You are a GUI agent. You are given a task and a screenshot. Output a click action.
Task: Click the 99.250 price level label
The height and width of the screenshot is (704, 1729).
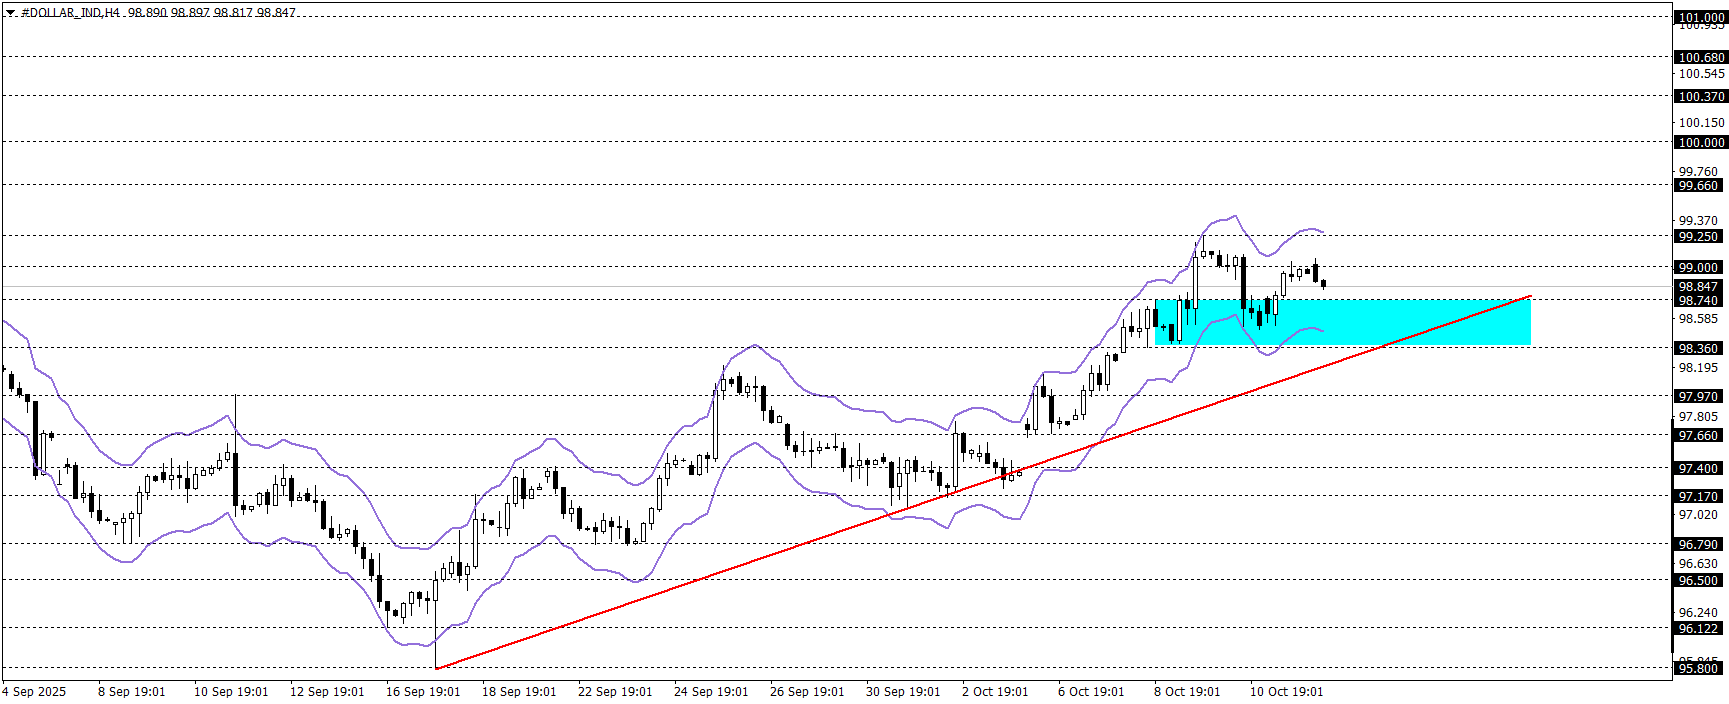click(x=1698, y=237)
